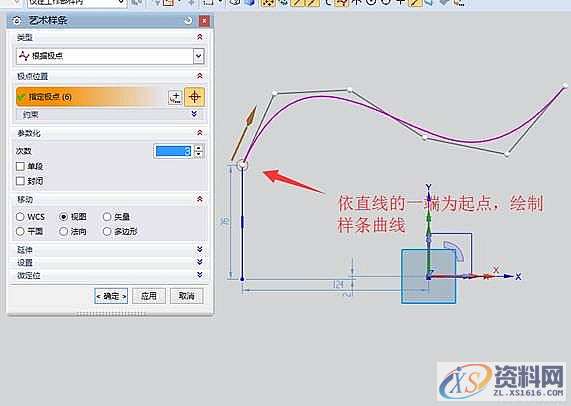Click the 确定 button
This screenshot has width=571, height=406.
tap(111, 296)
